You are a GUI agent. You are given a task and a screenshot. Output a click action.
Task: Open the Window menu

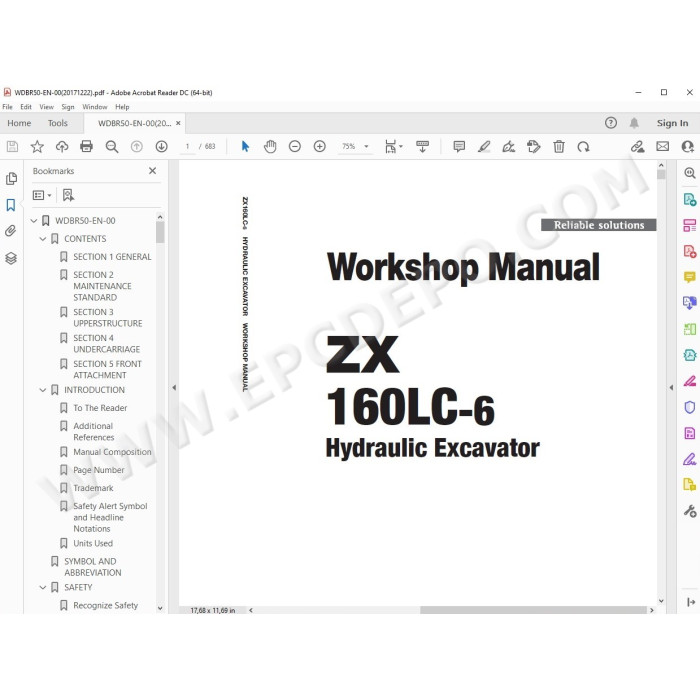pos(95,107)
